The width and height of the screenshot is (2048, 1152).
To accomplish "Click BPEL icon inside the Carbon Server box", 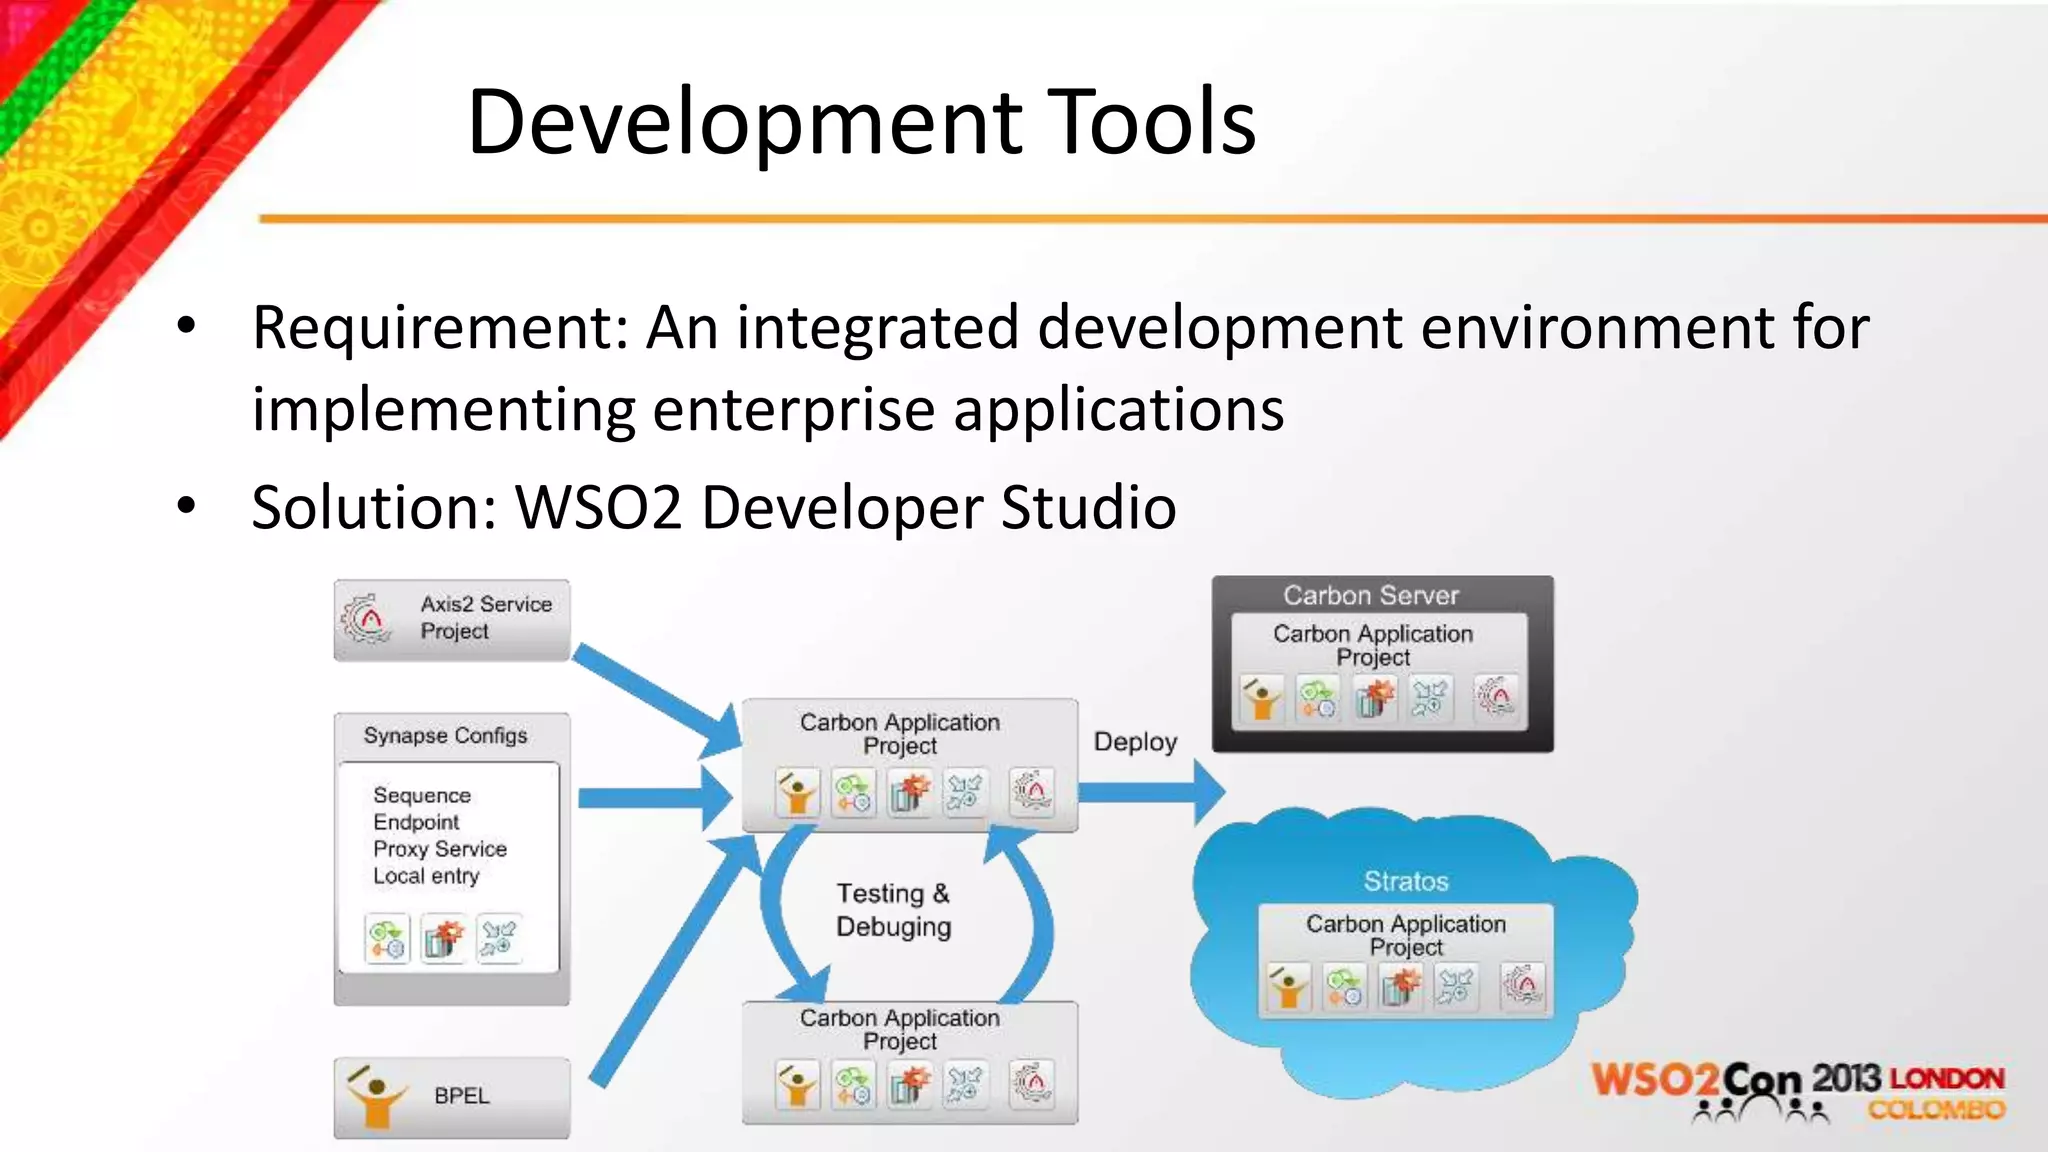I will (1262, 698).
